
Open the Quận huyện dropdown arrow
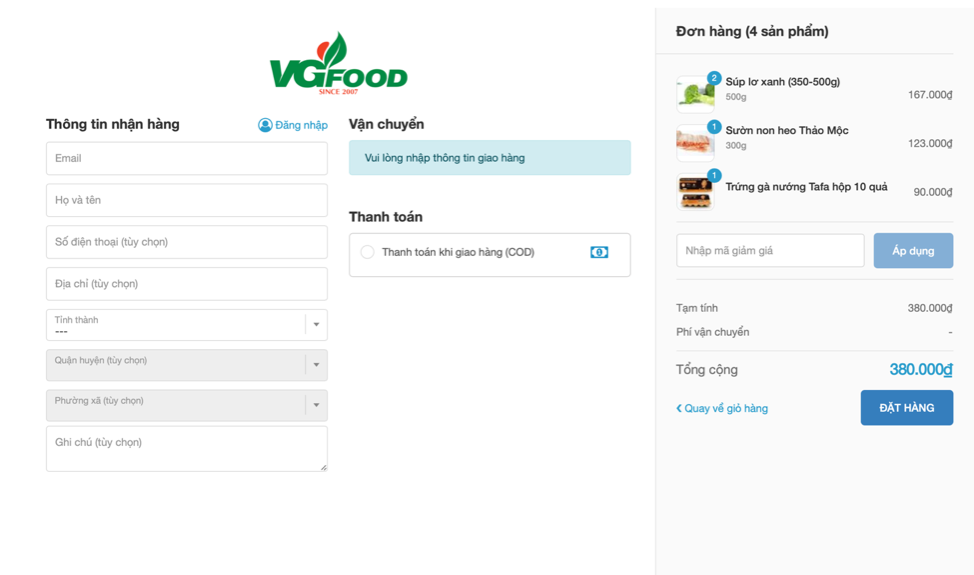[x=316, y=364]
